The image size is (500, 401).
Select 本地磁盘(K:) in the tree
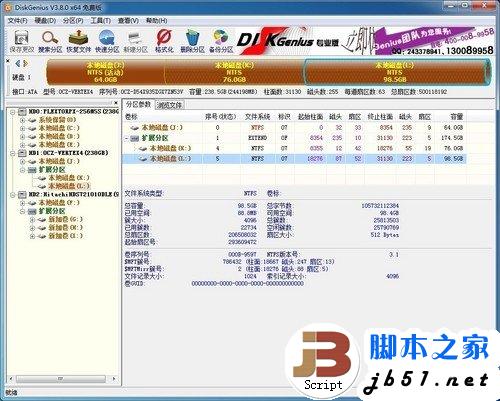coord(69,178)
